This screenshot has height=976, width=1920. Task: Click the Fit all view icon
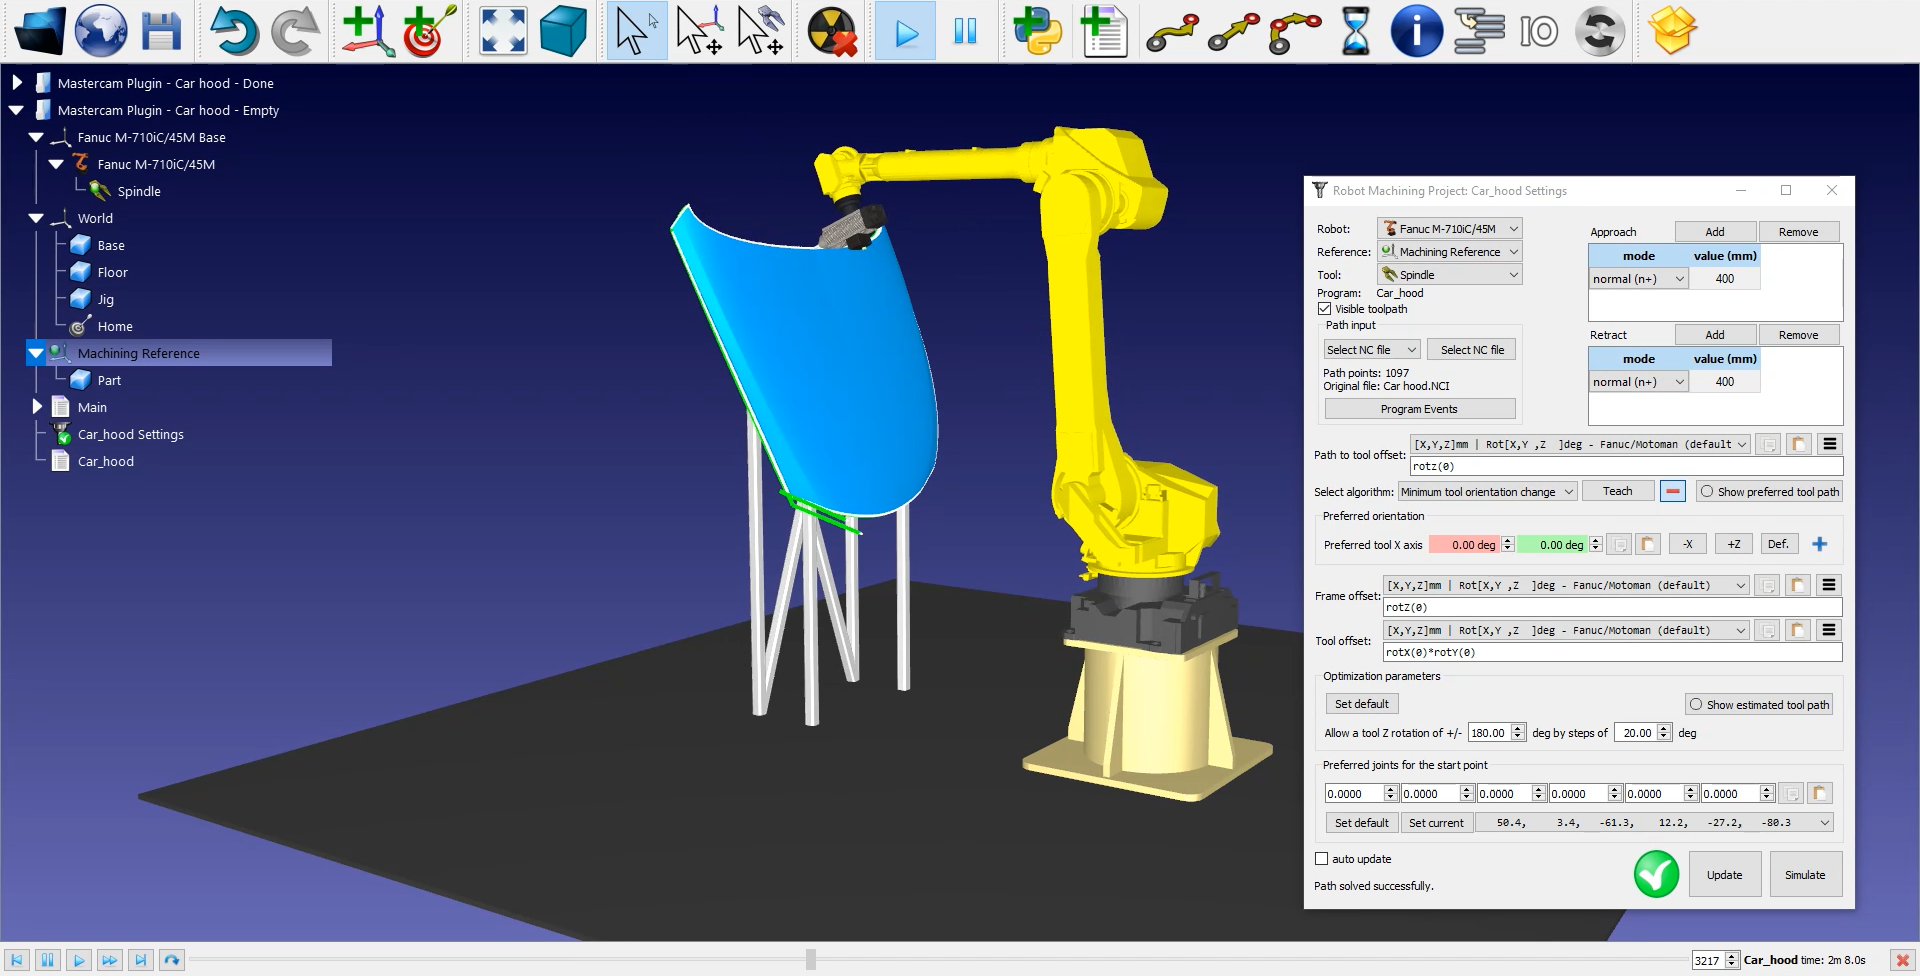(x=502, y=31)
